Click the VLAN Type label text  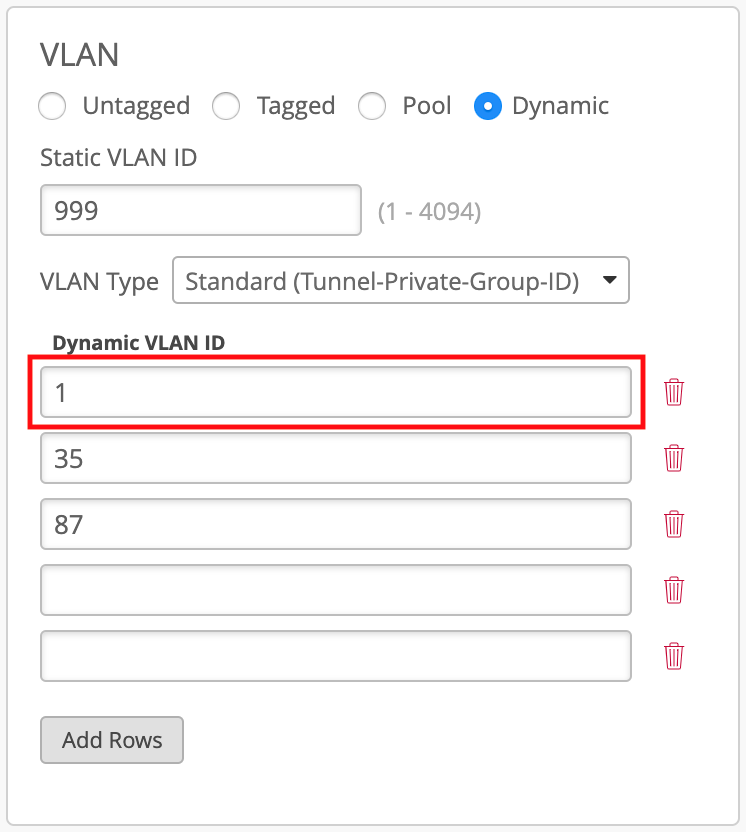coord(99,282)
